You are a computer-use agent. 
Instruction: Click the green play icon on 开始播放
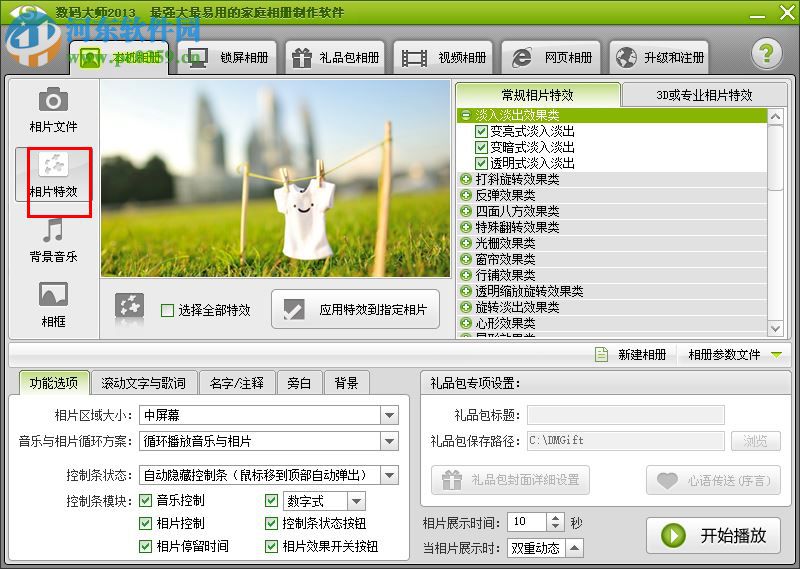pyautogui.click(x=673, y=535)
